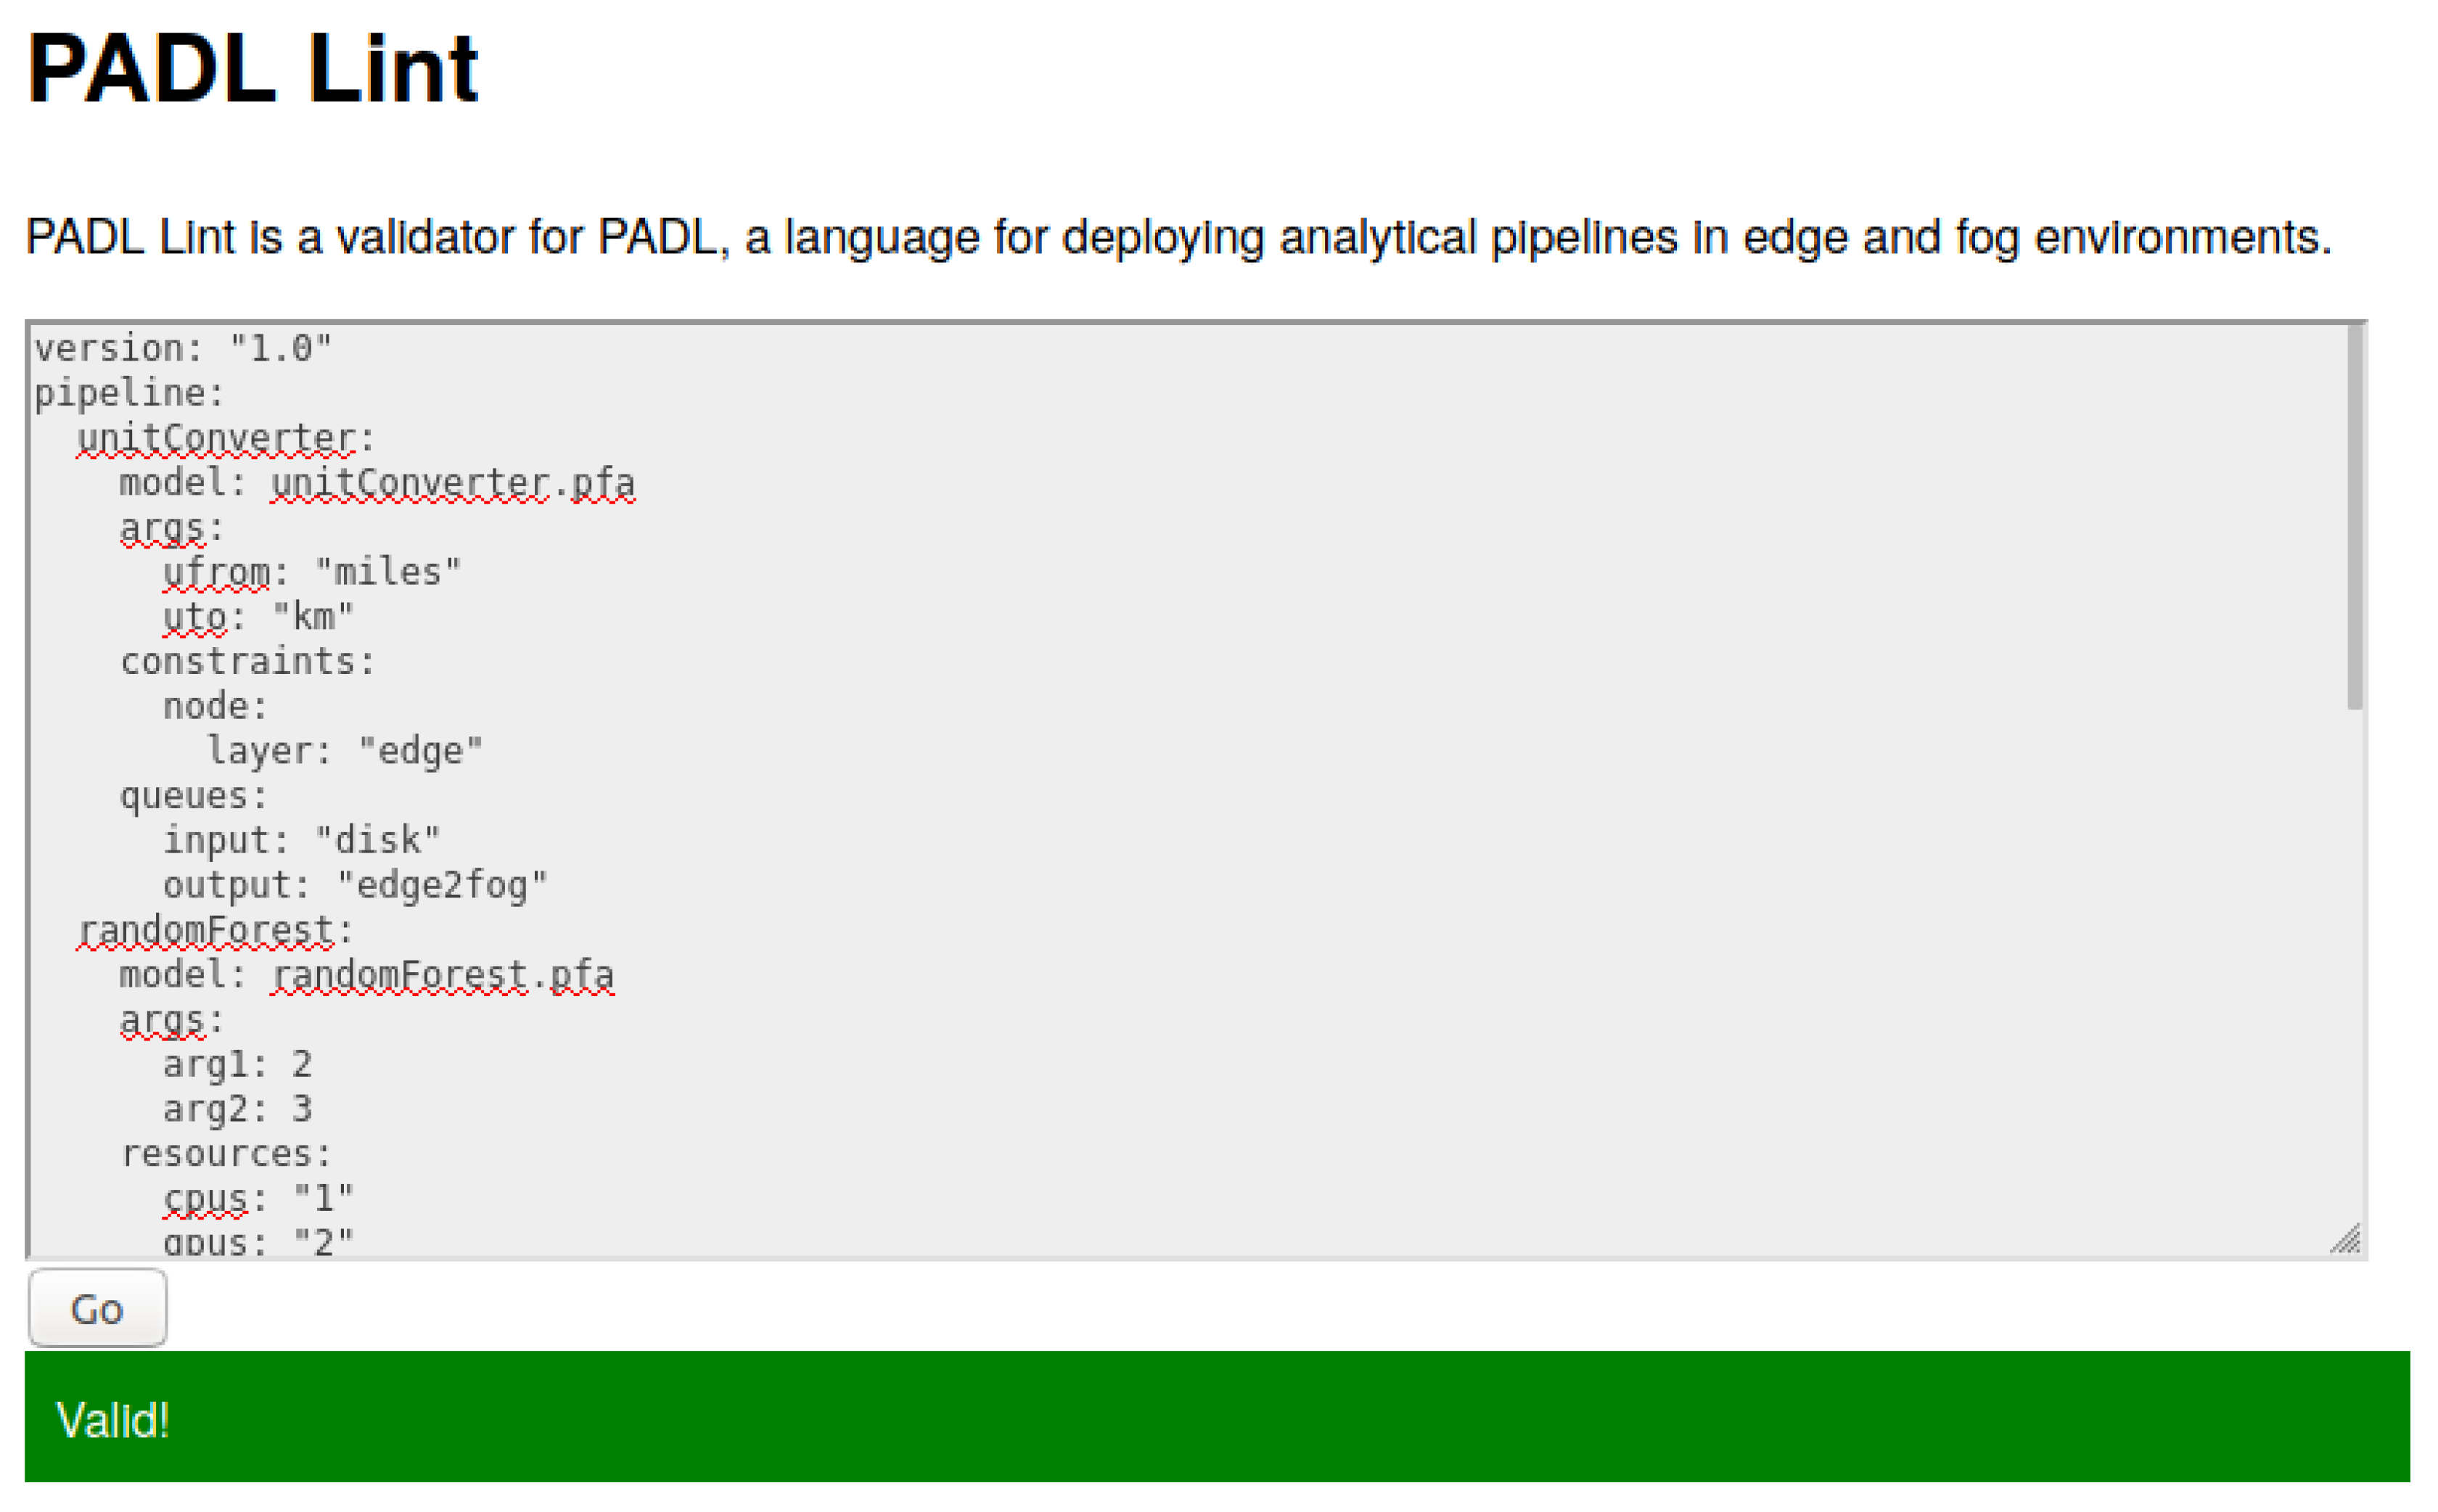Click the text area resize handle

[2345, 1240]
